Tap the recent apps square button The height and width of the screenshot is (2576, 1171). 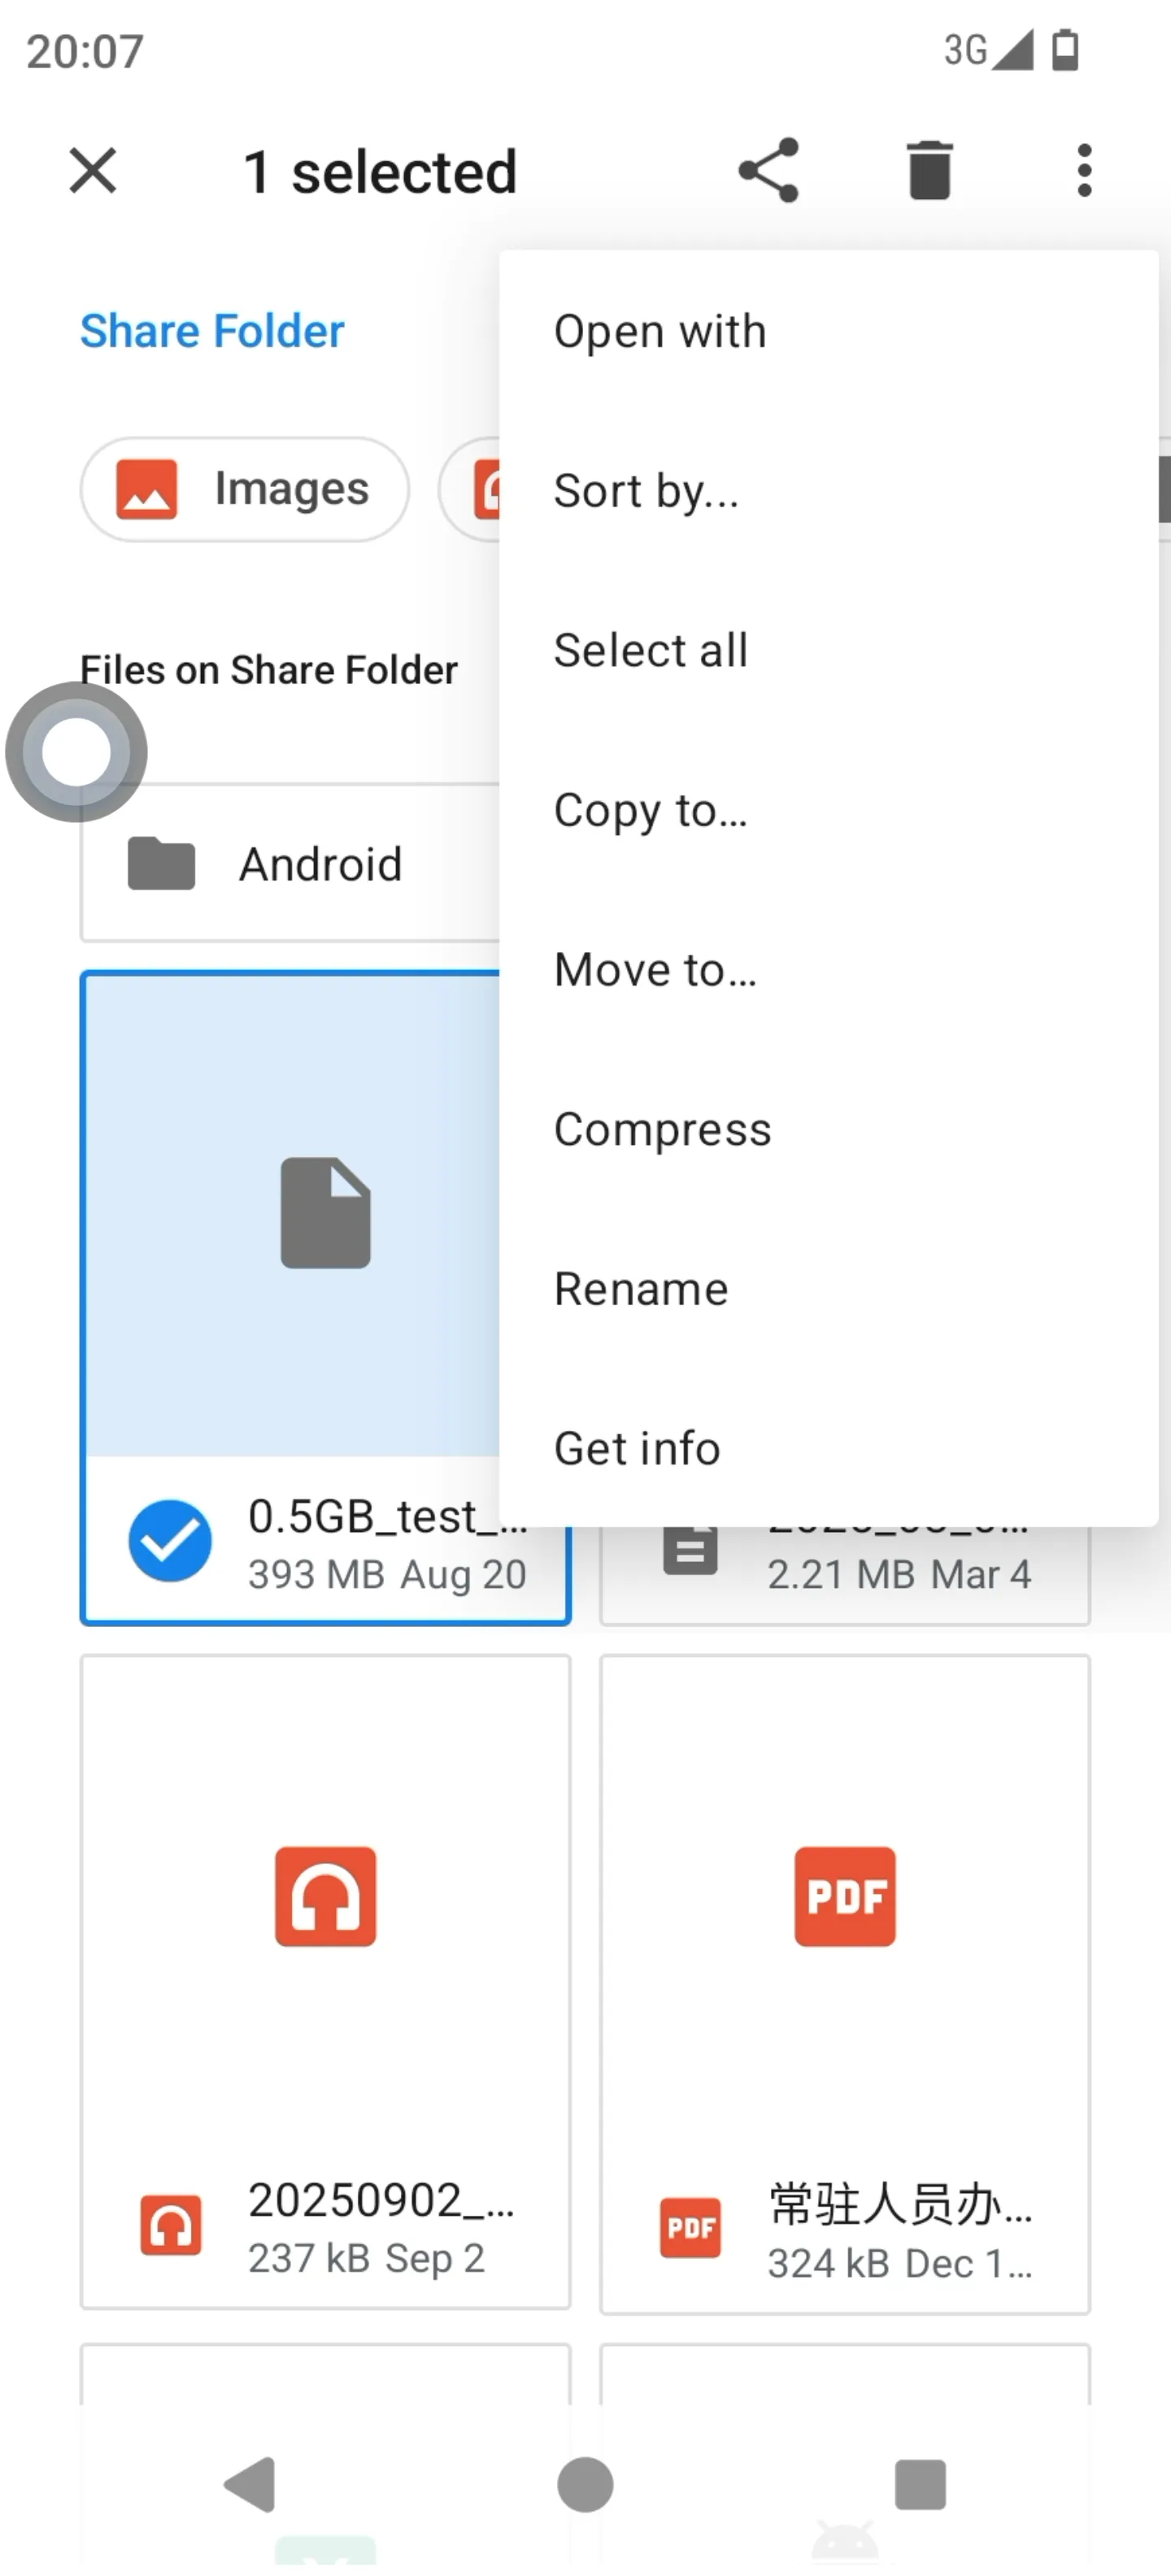[920, 2484]
